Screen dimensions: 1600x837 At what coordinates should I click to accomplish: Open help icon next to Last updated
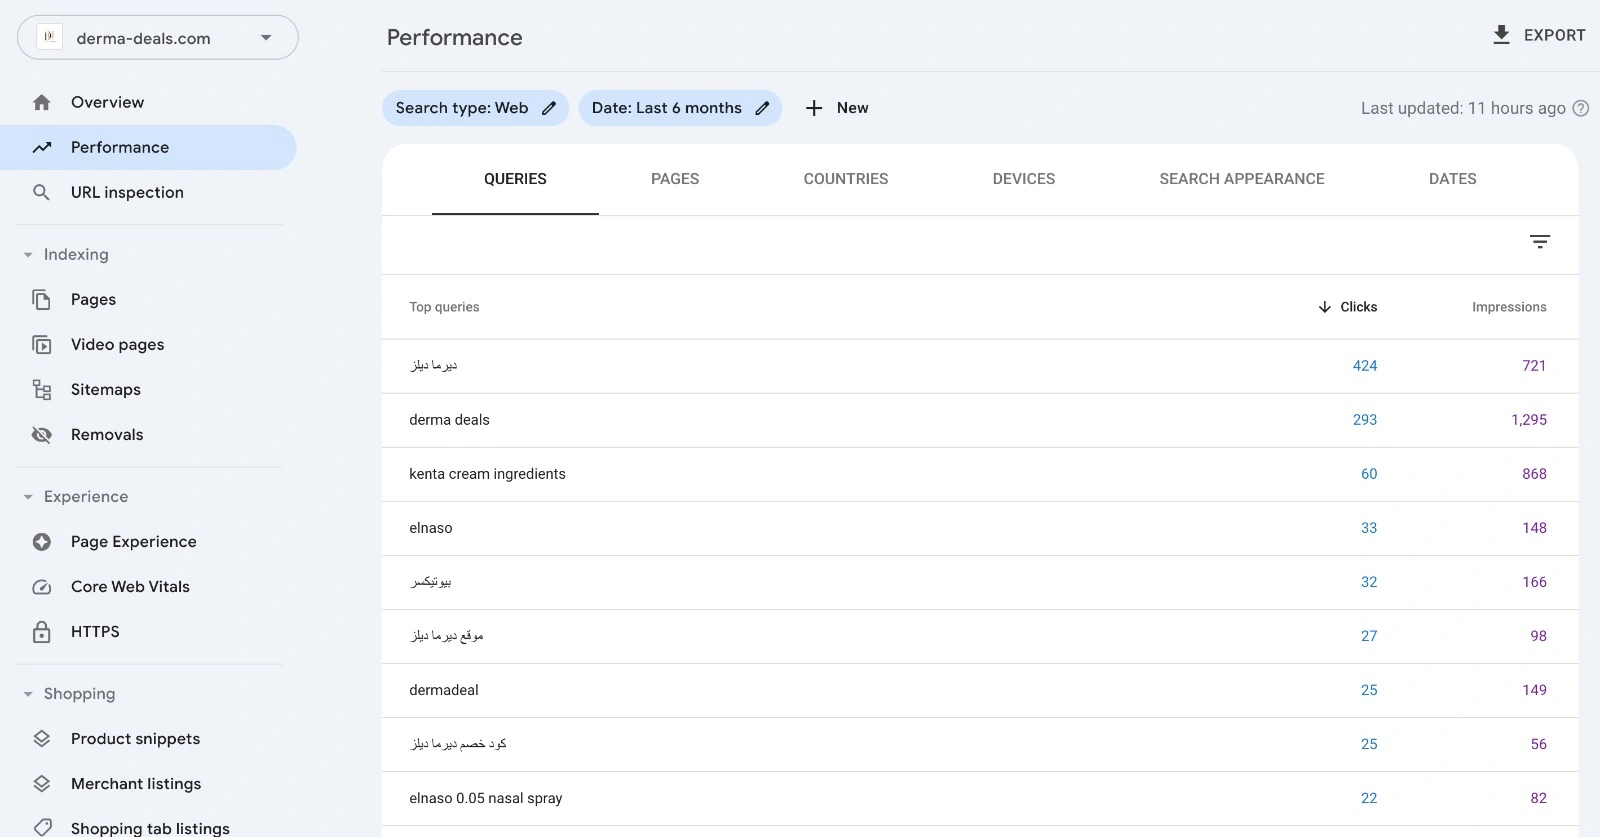tap(1581, 108)
